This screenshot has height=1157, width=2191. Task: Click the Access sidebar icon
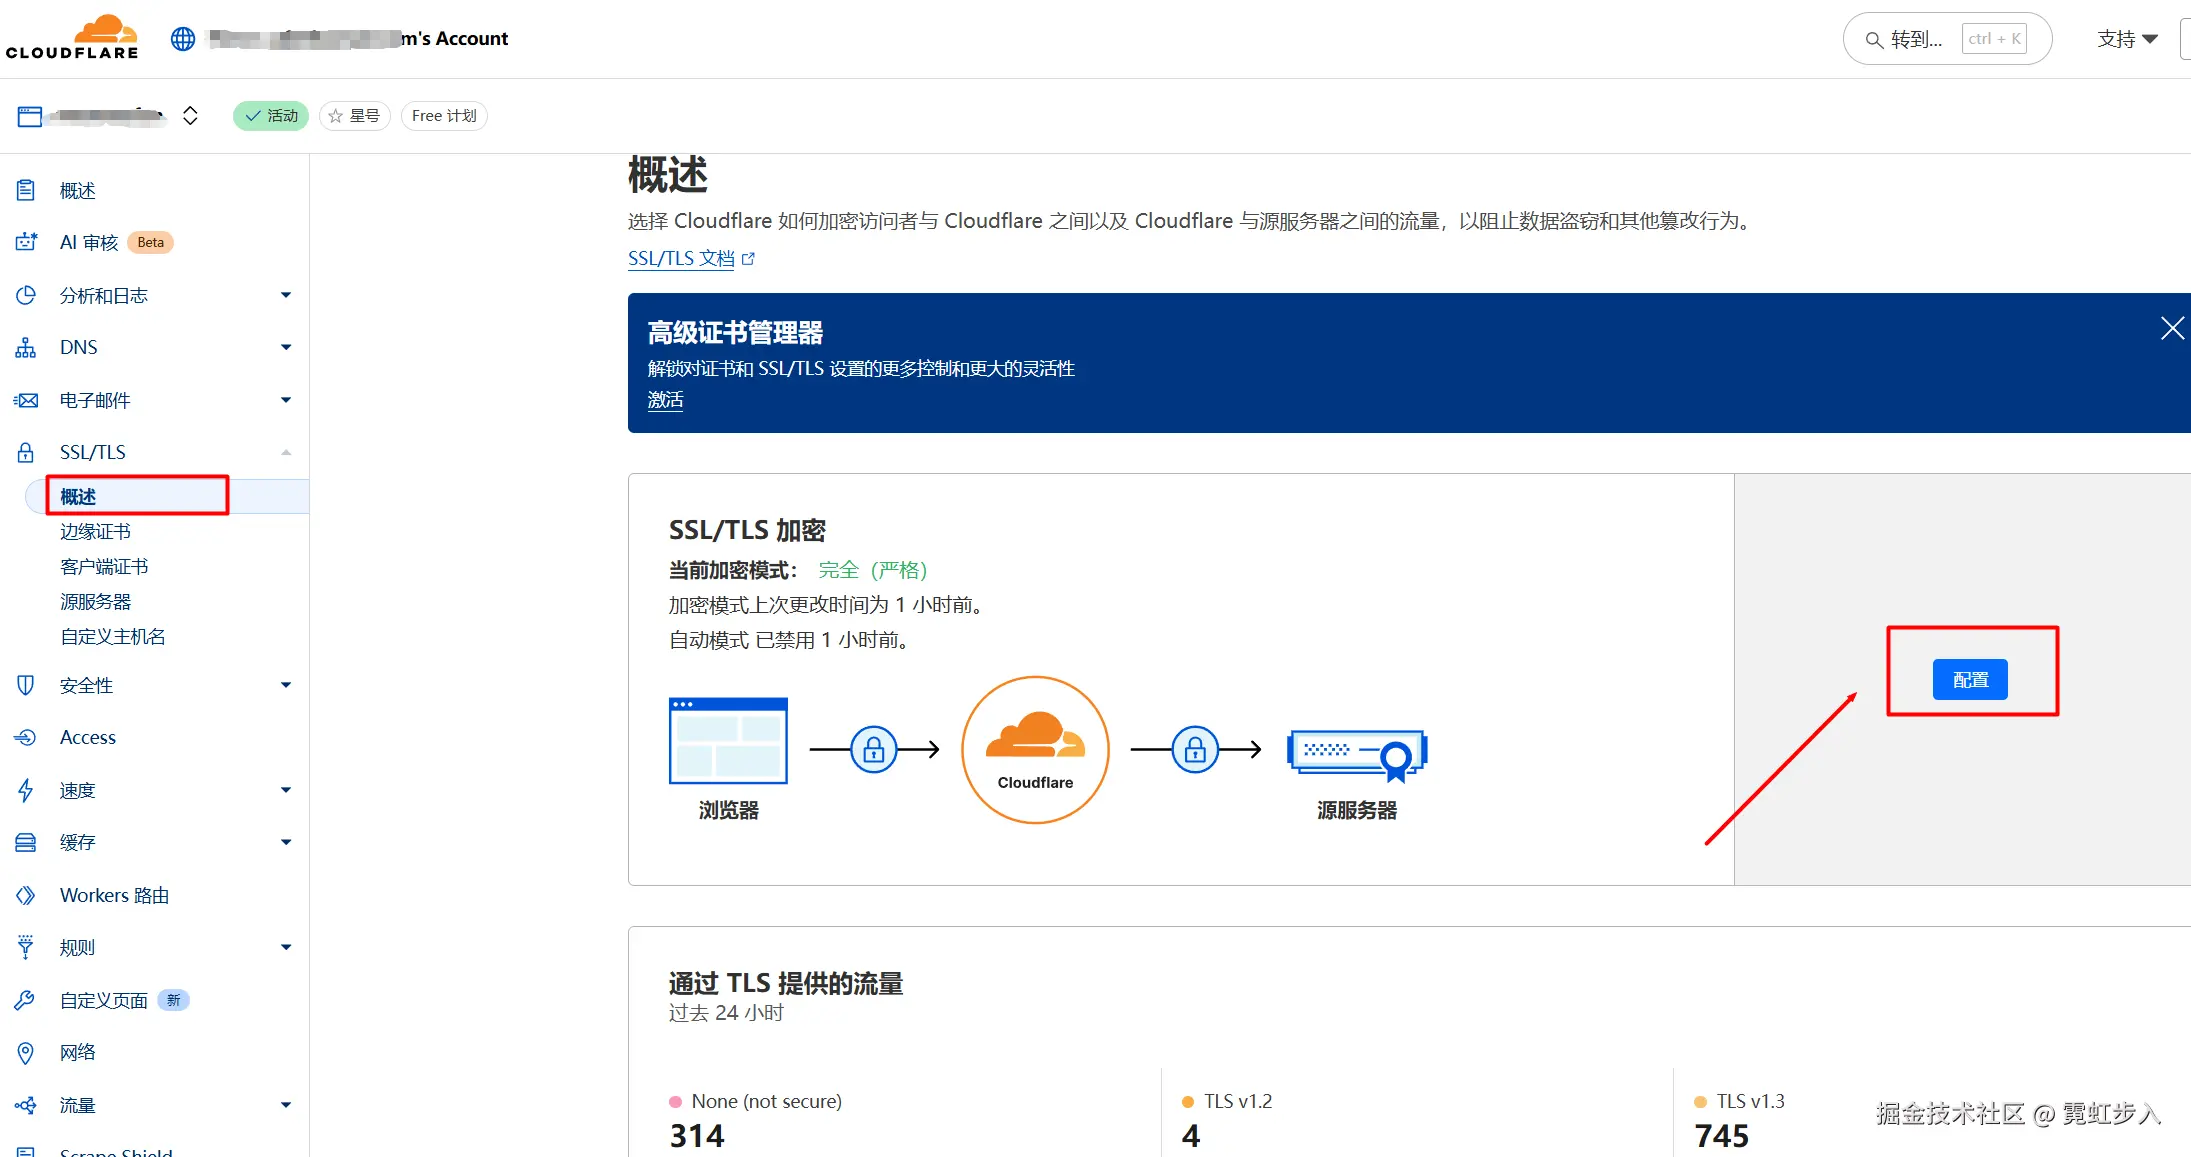tap(26, 737)
